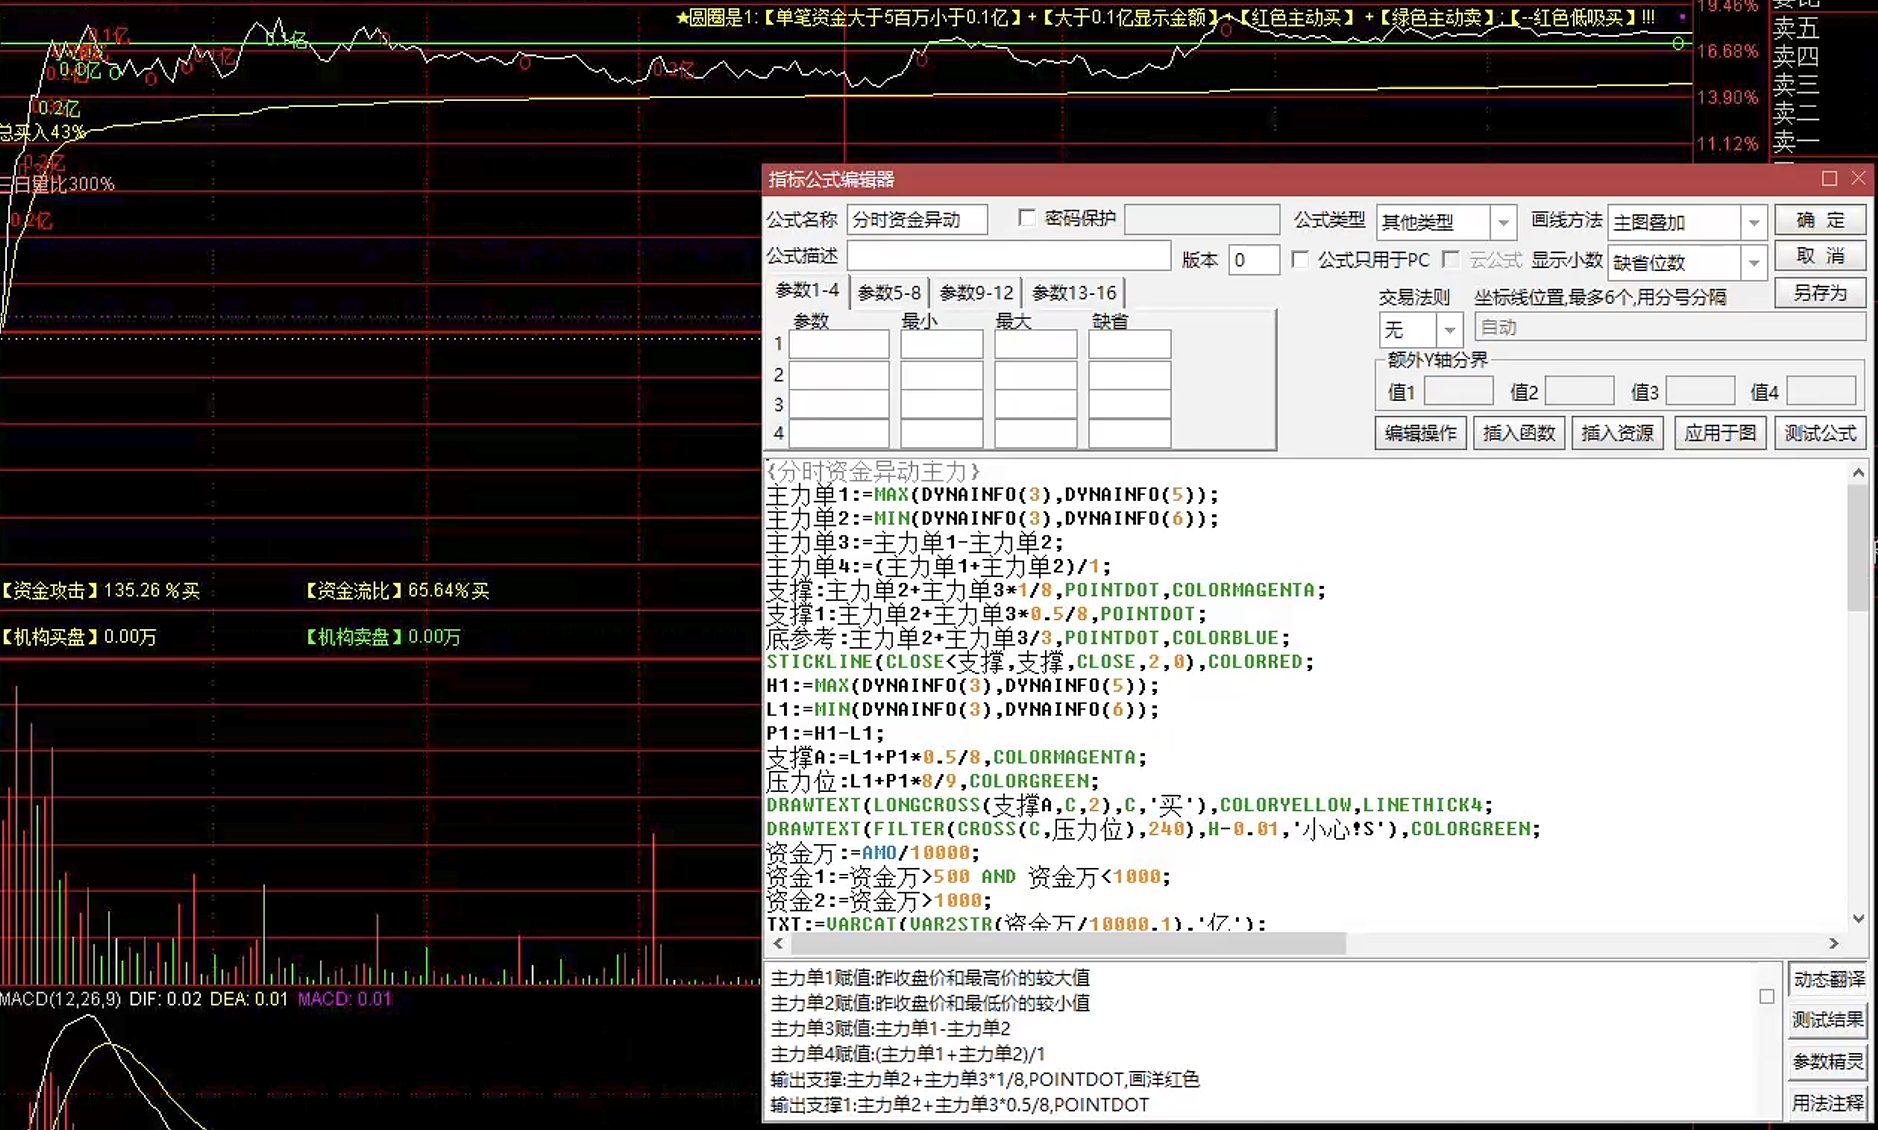Click 测试结果 button
Viewport: 1878px width, 1130px height.
point(1828,1020)
